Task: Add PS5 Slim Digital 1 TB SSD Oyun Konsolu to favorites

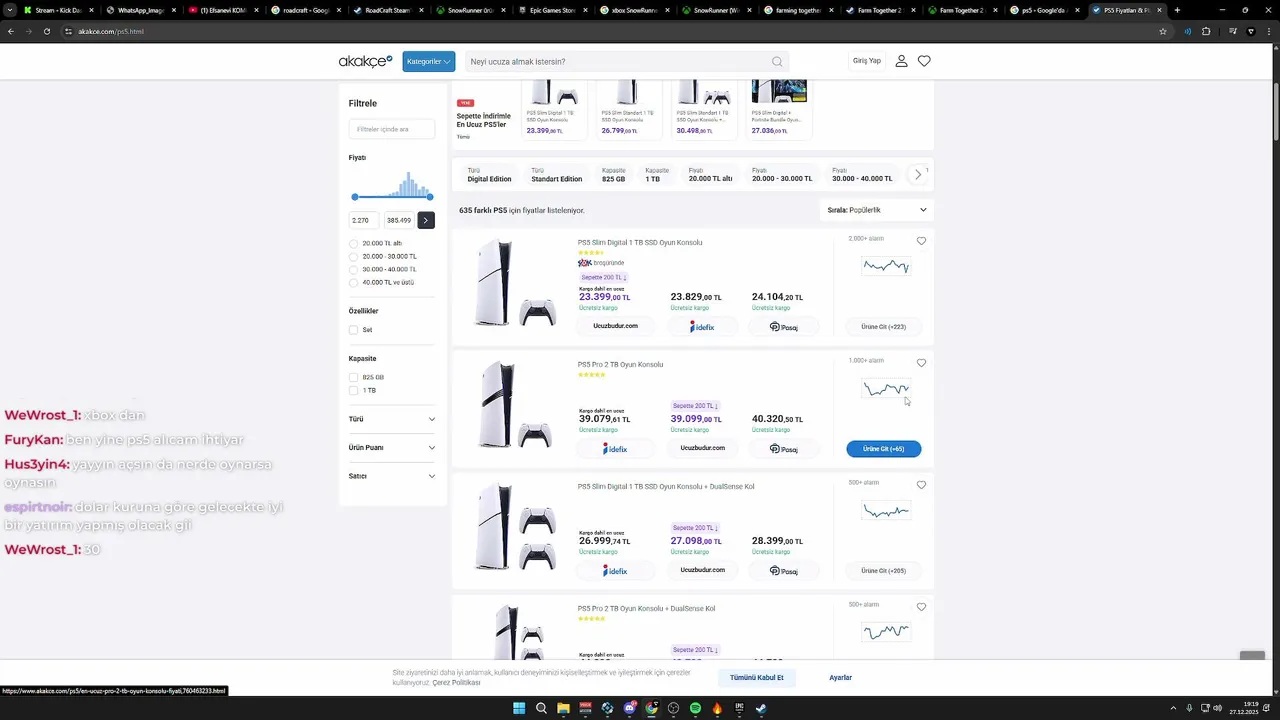Action: point(921,241)
